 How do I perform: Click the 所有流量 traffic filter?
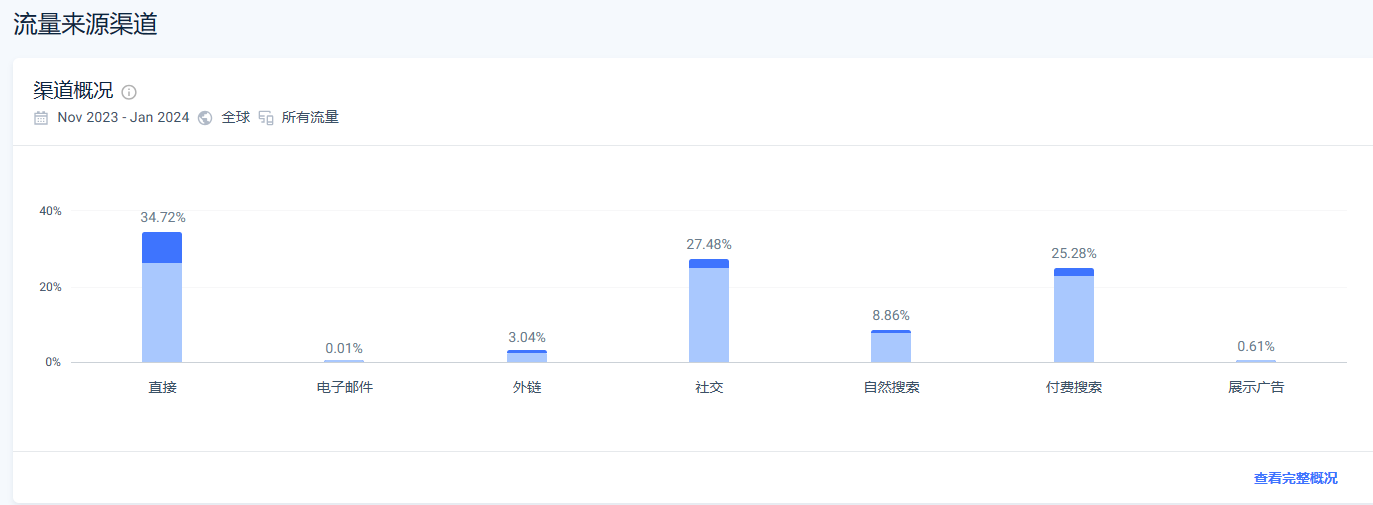click(x=310, y=117)
